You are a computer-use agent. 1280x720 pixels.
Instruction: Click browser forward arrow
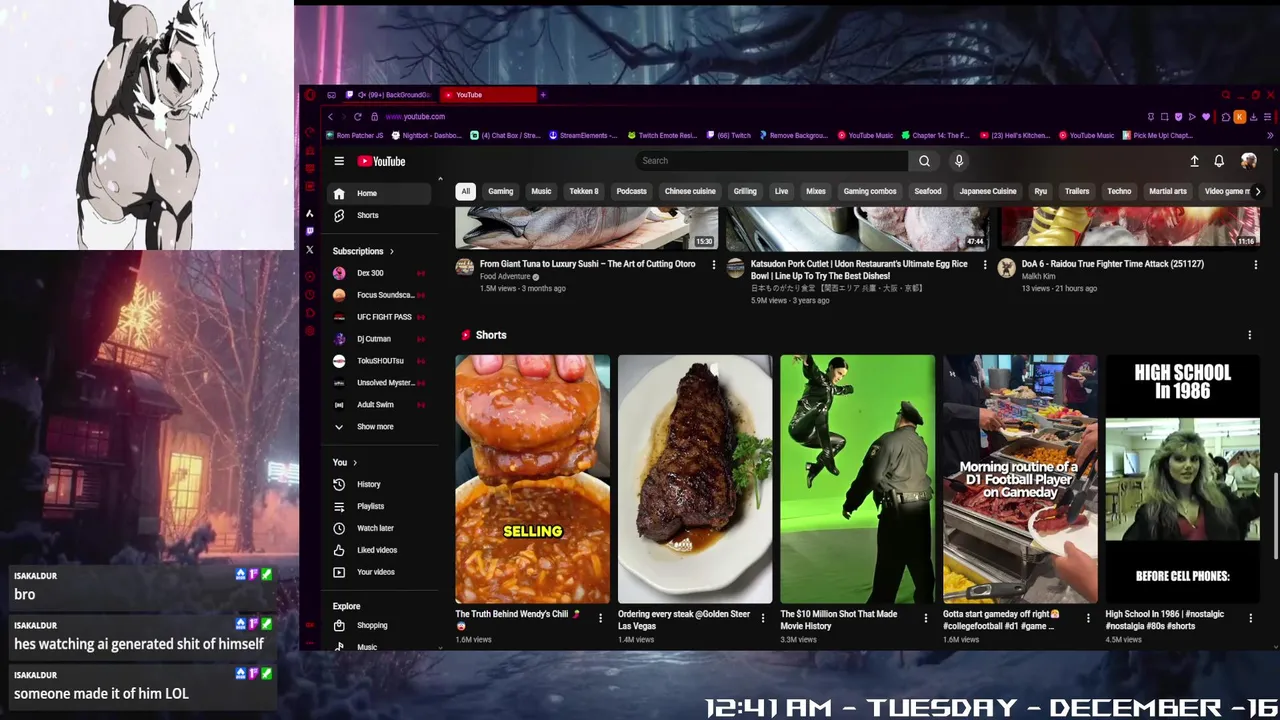(x=343, y=117)
